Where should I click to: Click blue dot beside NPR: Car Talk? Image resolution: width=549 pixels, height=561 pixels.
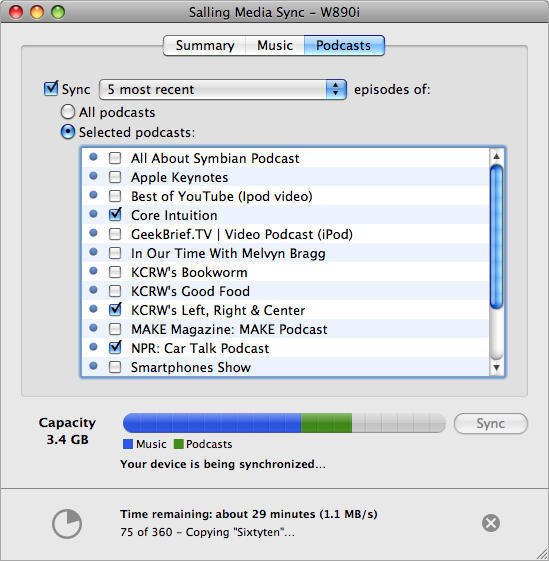coord(93,347)
